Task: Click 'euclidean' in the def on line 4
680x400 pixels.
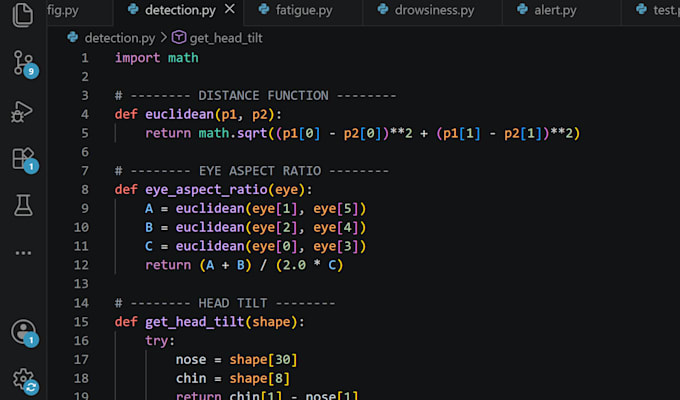Action: pos(180,115)
